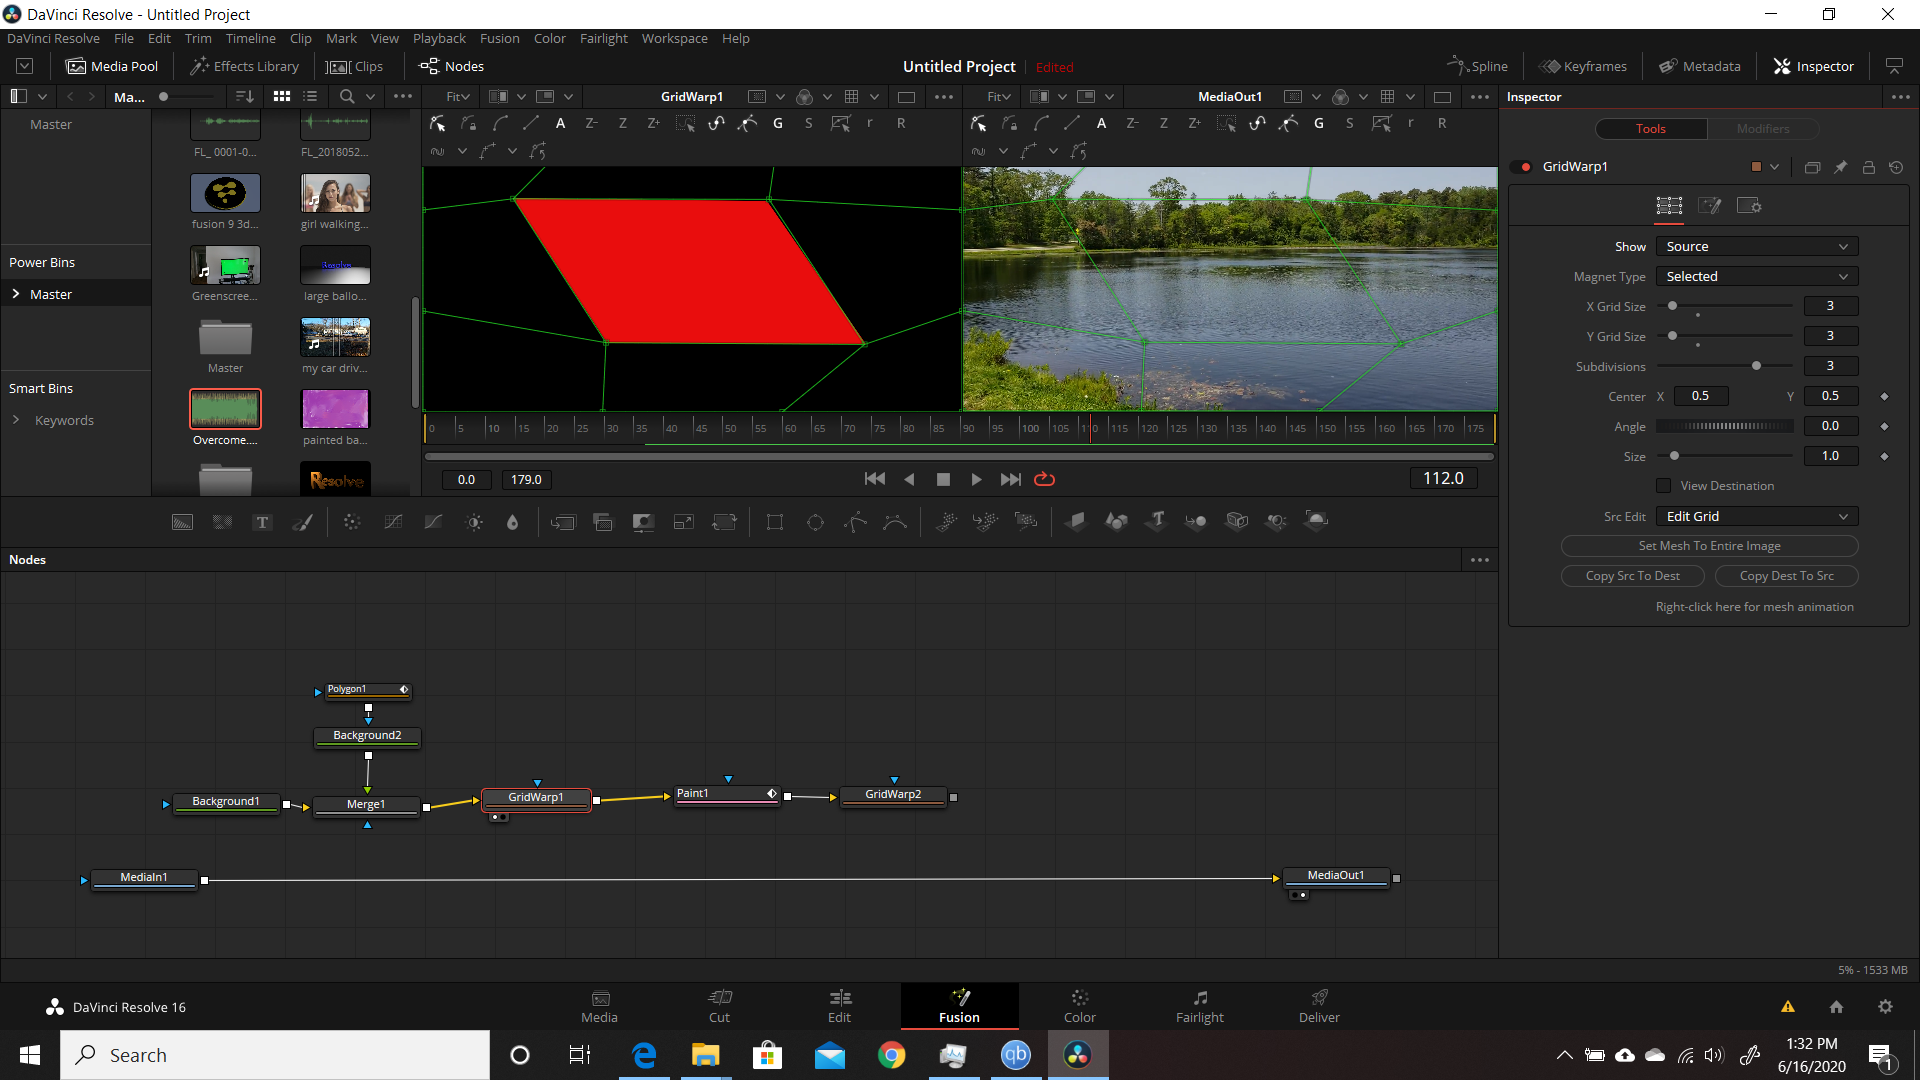
Task: Add an Ellipse mask tool
Action: [x=815, y=522]
